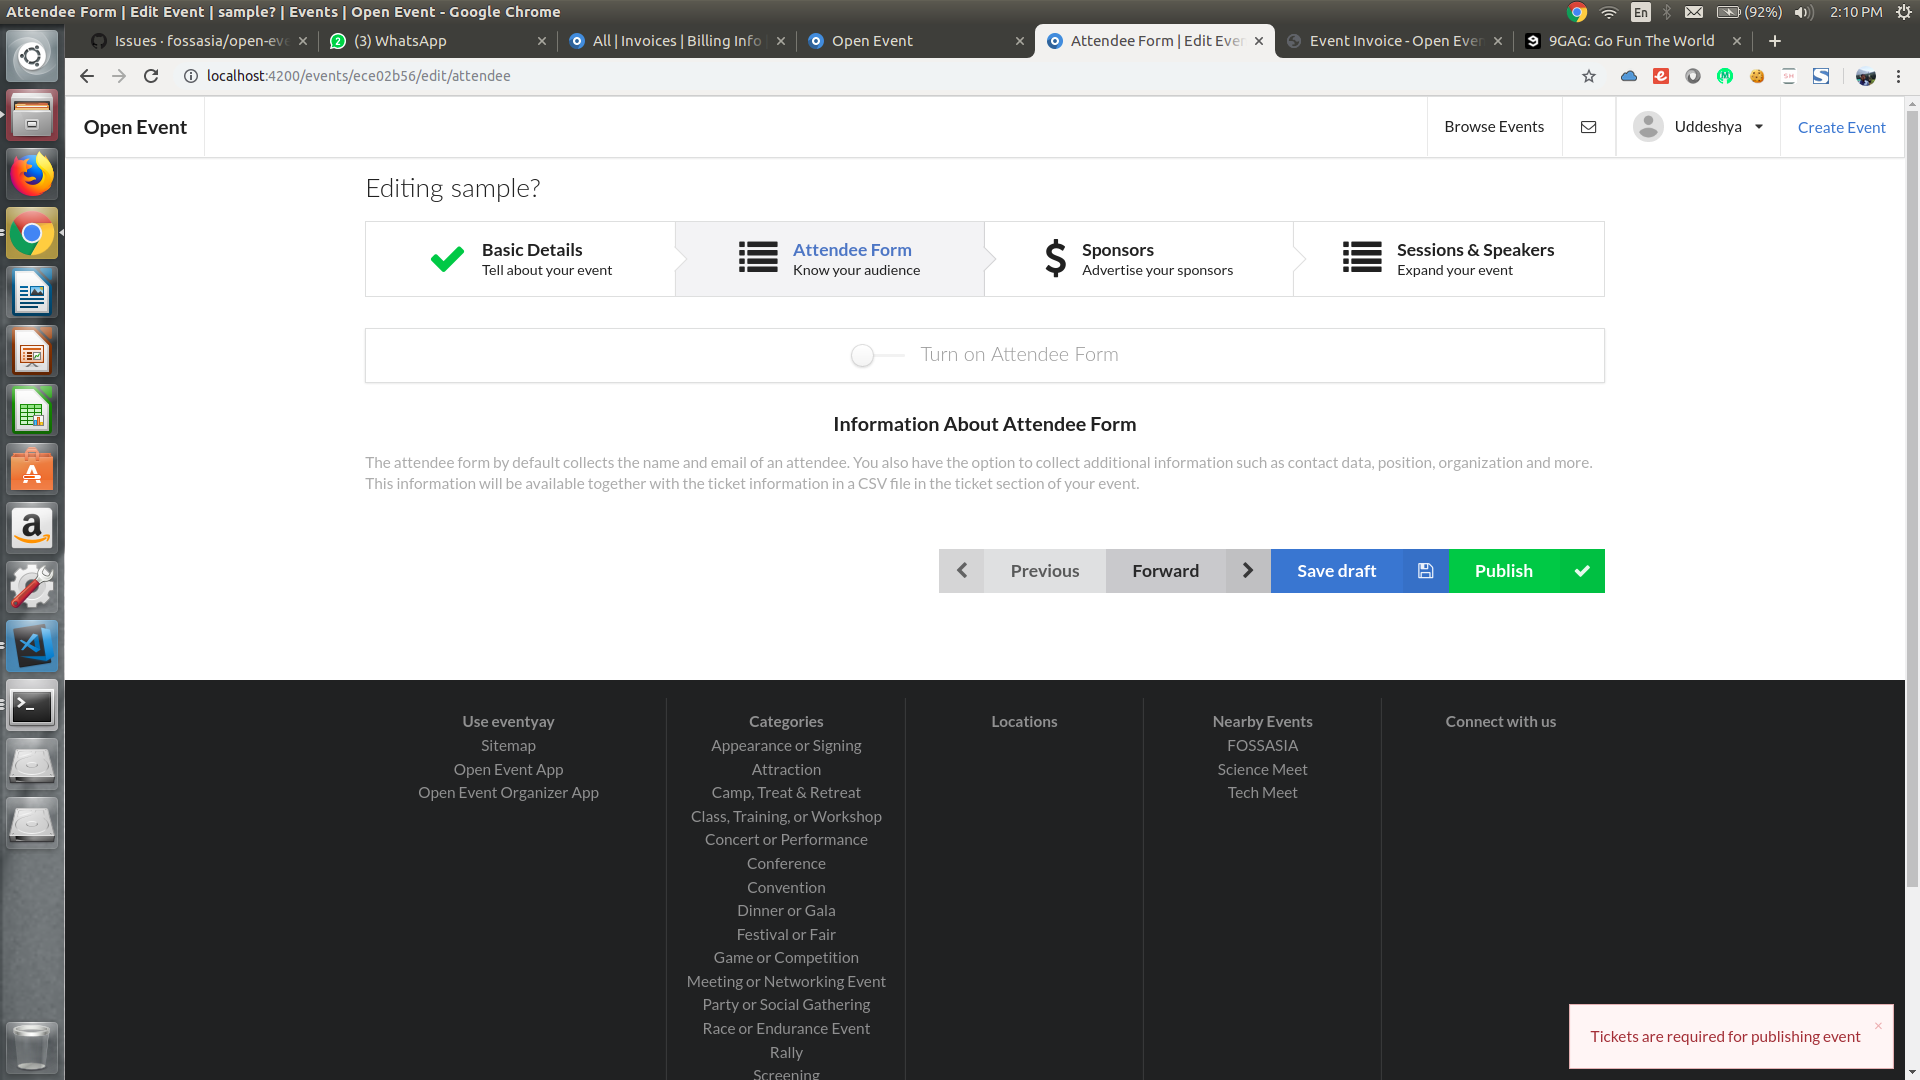Screen dimensions: 1920x1080
Task: Open Chrome three-dot menu
Action: pos(1898,76)
